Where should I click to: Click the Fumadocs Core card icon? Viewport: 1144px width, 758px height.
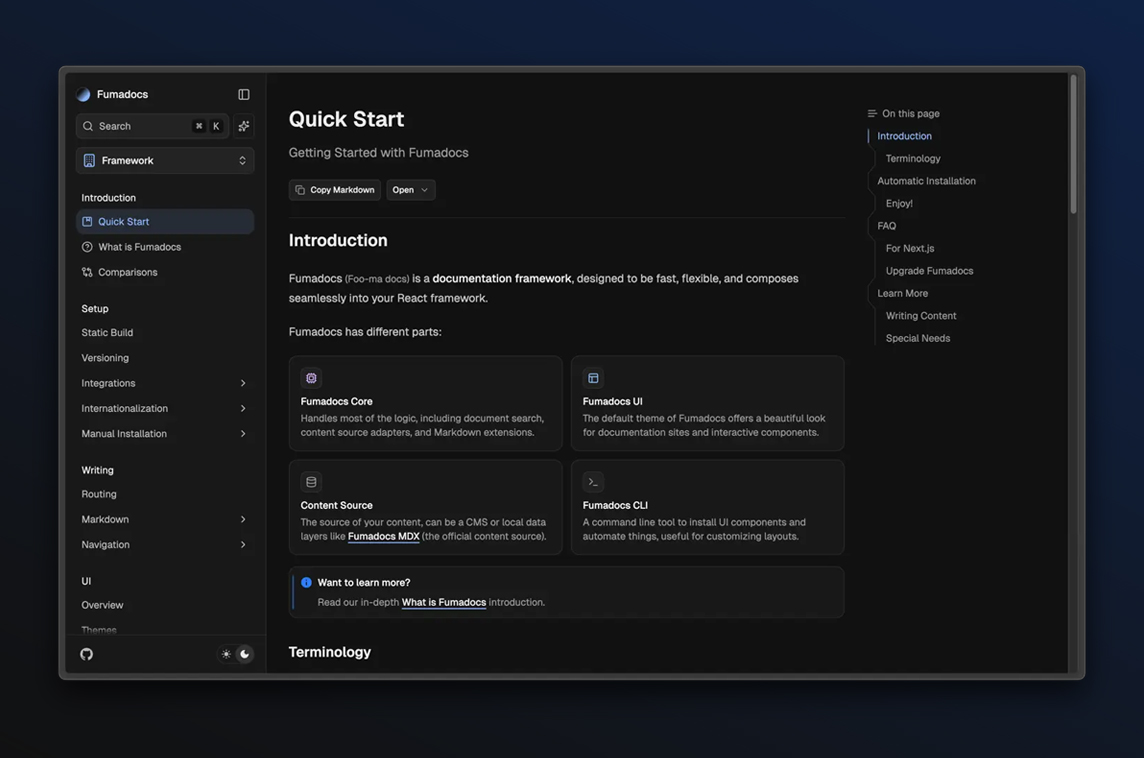pos(311,378)
